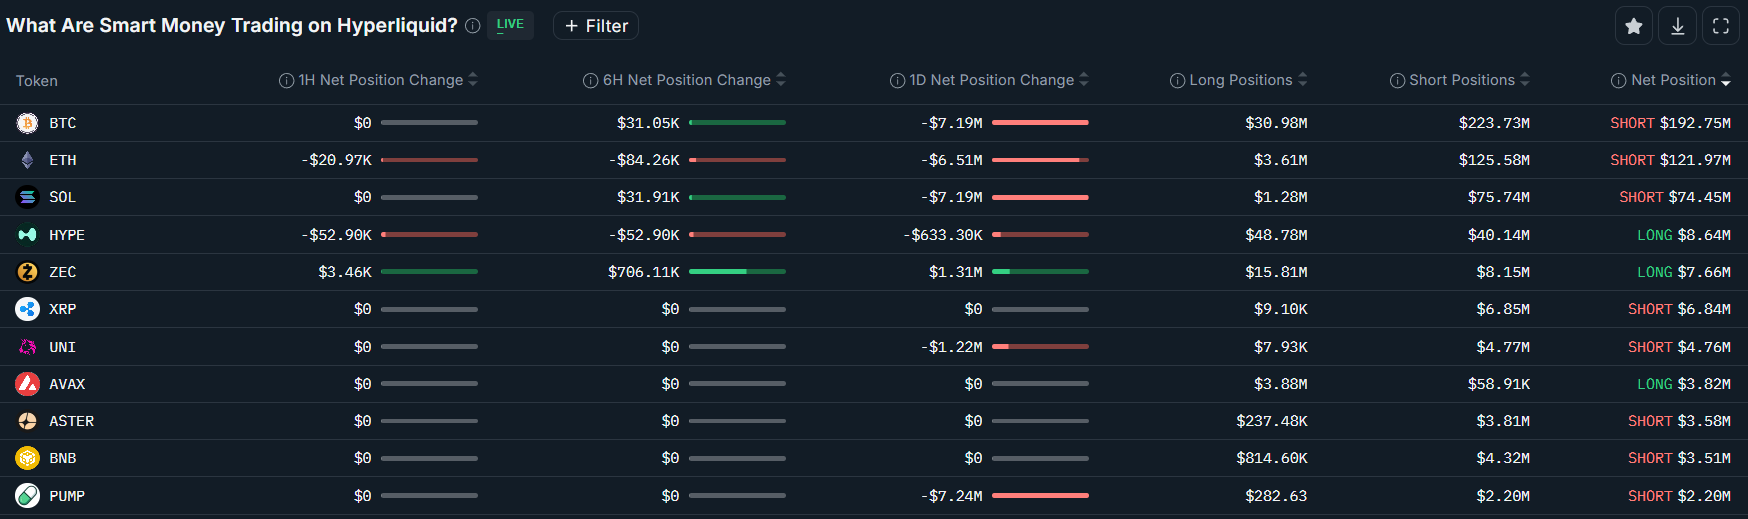Click the ETH token icon

click(27, 160)
